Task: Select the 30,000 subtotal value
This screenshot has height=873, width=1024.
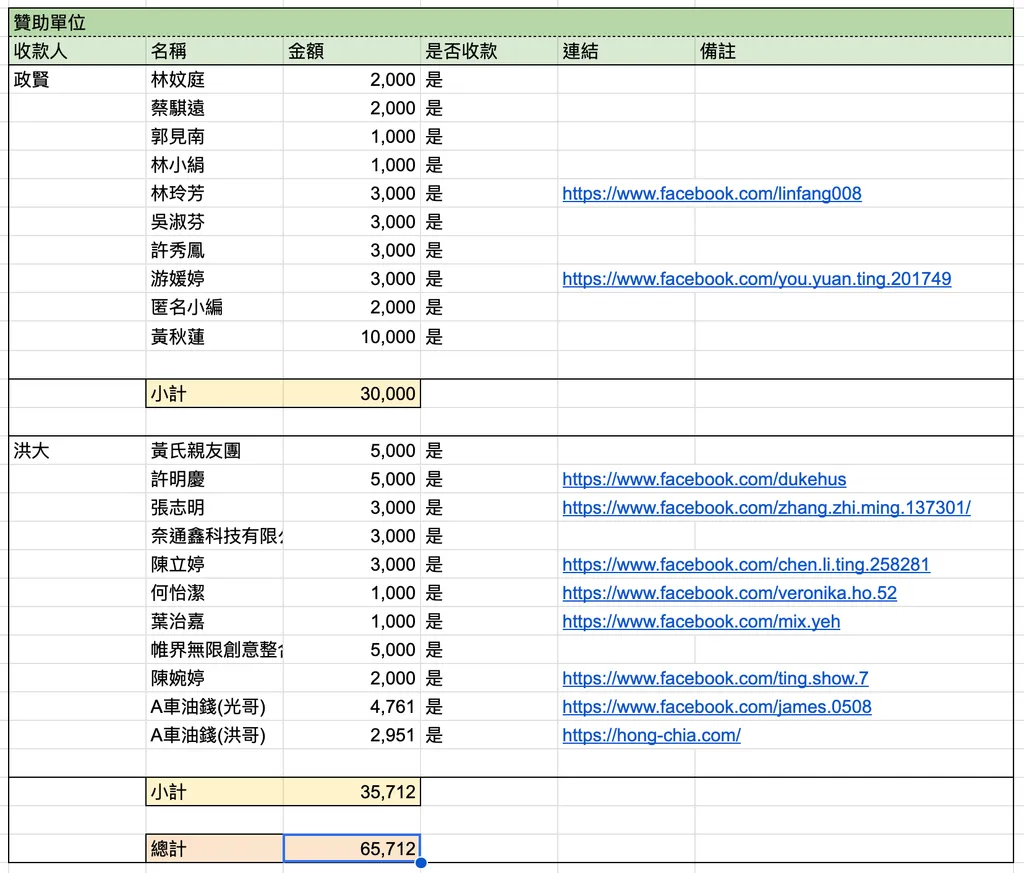Action: click(351, 394)
